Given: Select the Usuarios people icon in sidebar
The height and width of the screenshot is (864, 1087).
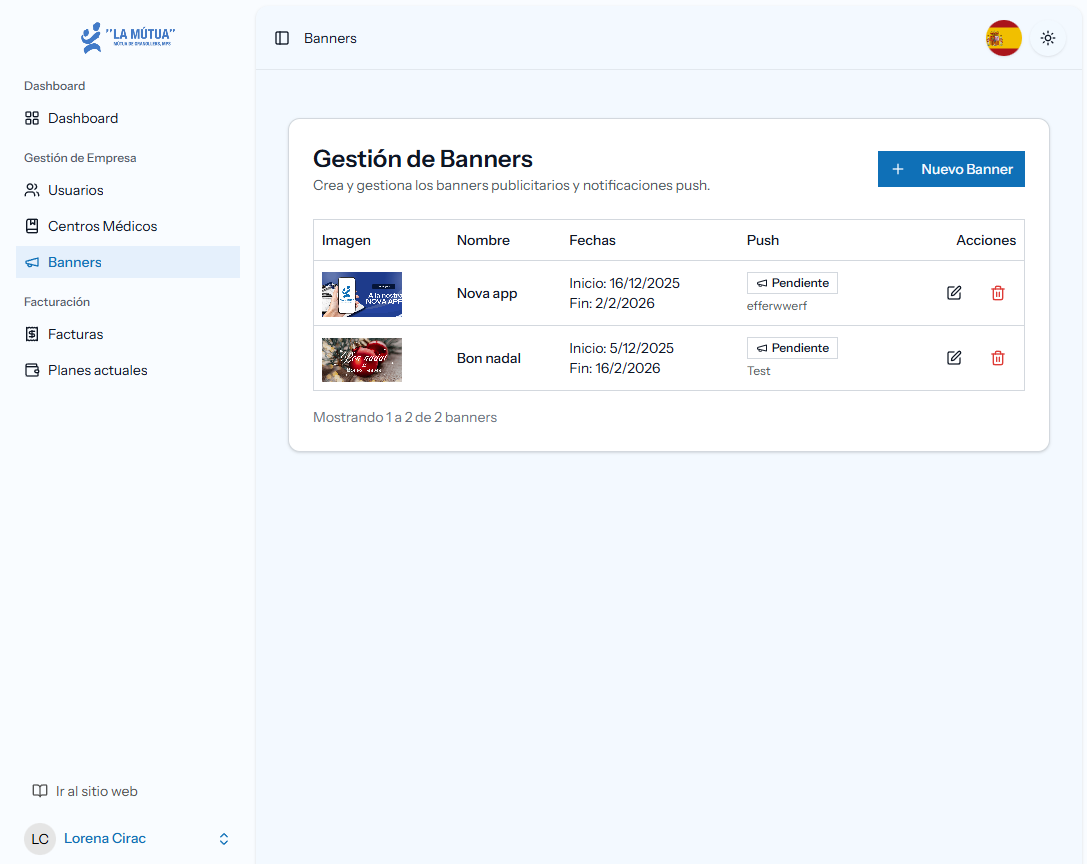Looking at the screenshot, I should (x=32, y=190).
